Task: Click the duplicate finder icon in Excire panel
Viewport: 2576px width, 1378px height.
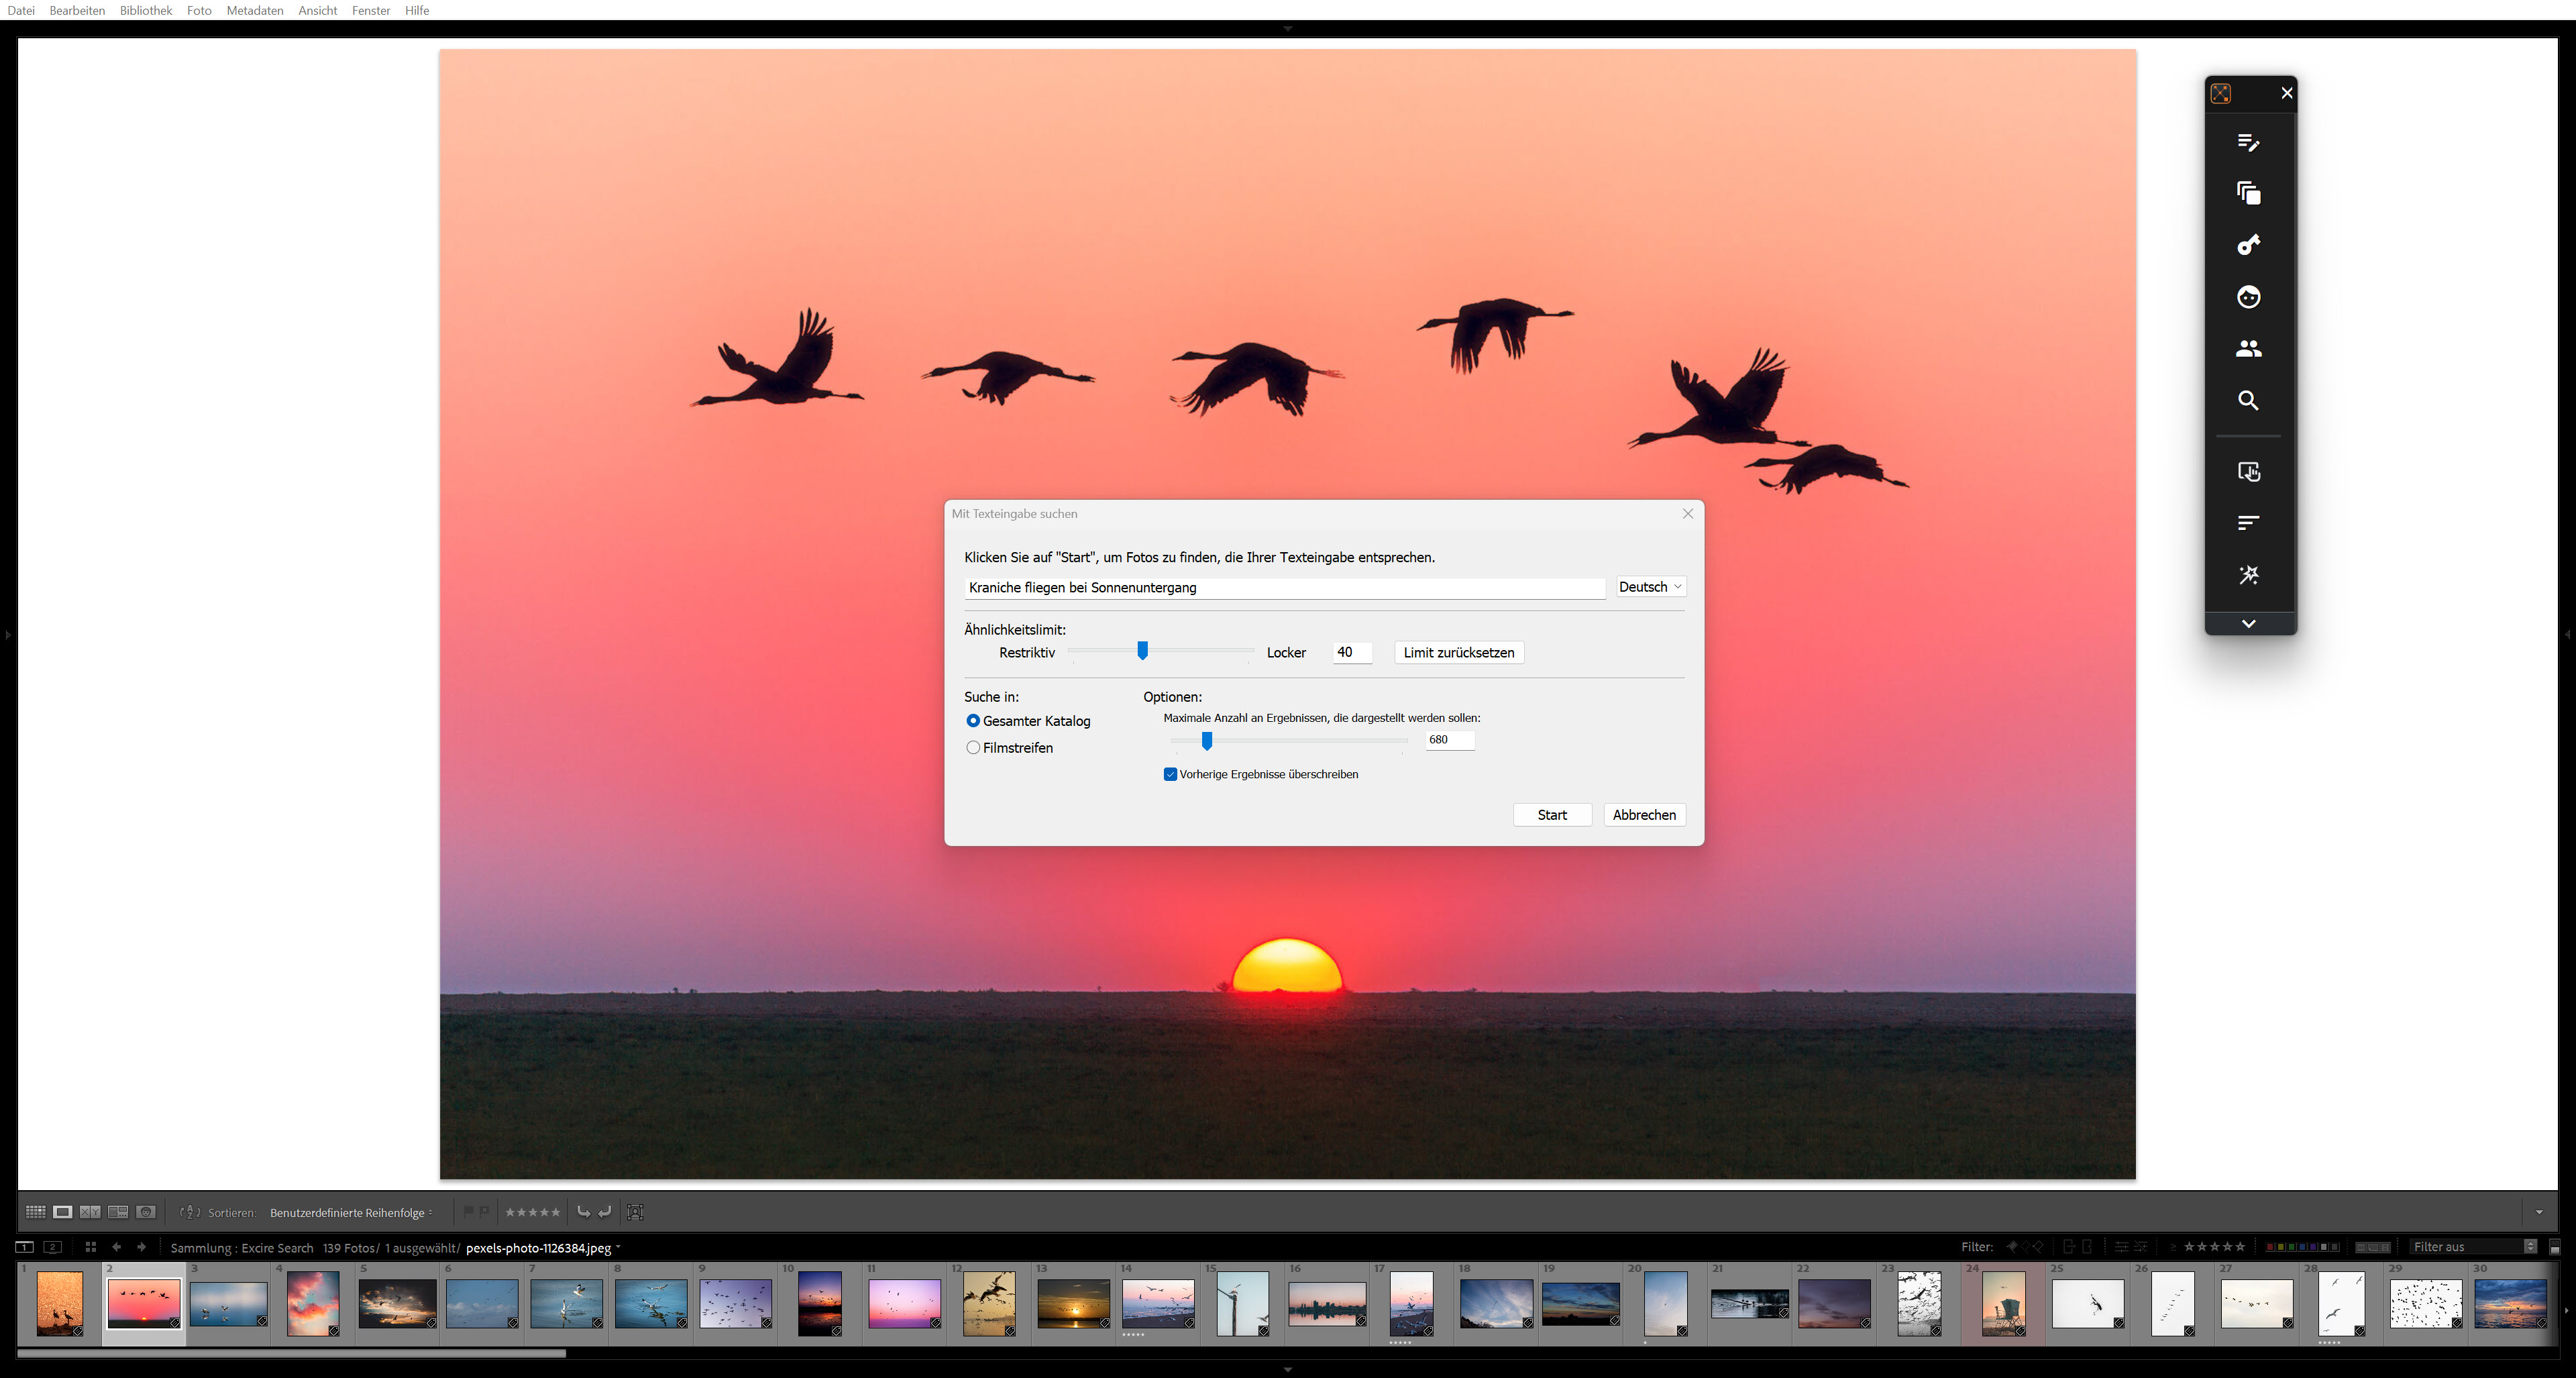Action: [x=2248, y=193]
